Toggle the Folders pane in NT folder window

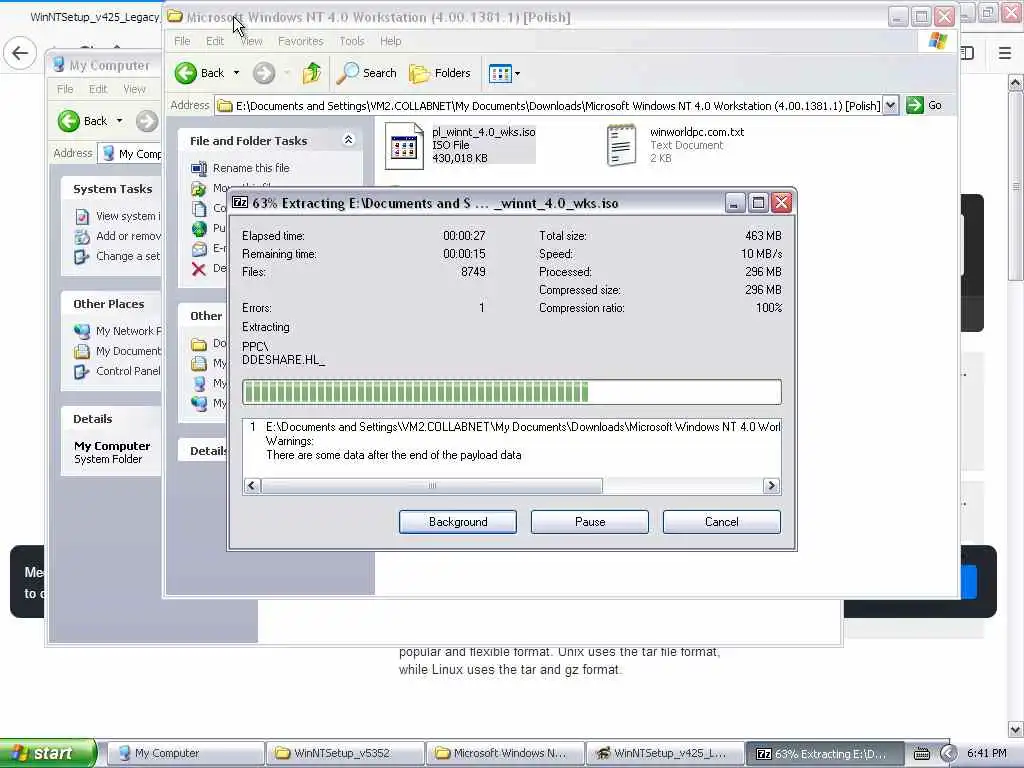tap(440, 73)
